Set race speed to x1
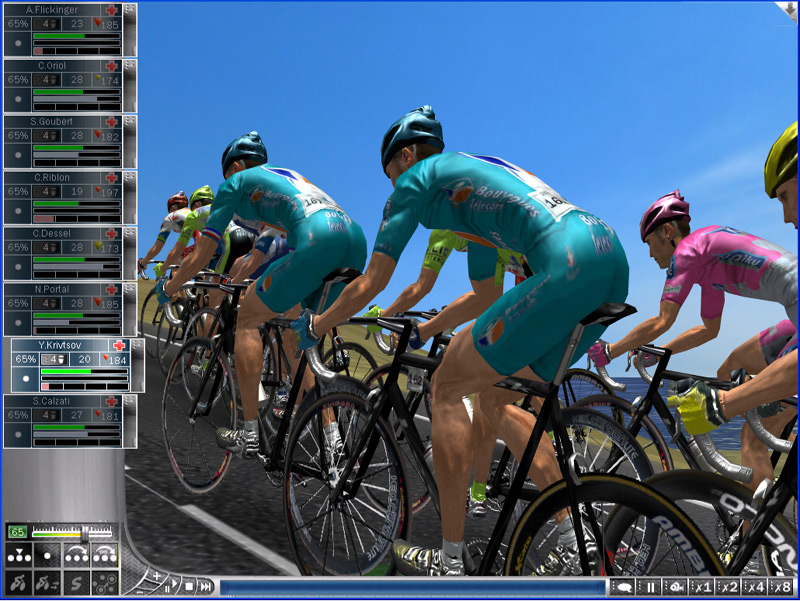Screen dimensions: 800x601 (703, 588)
